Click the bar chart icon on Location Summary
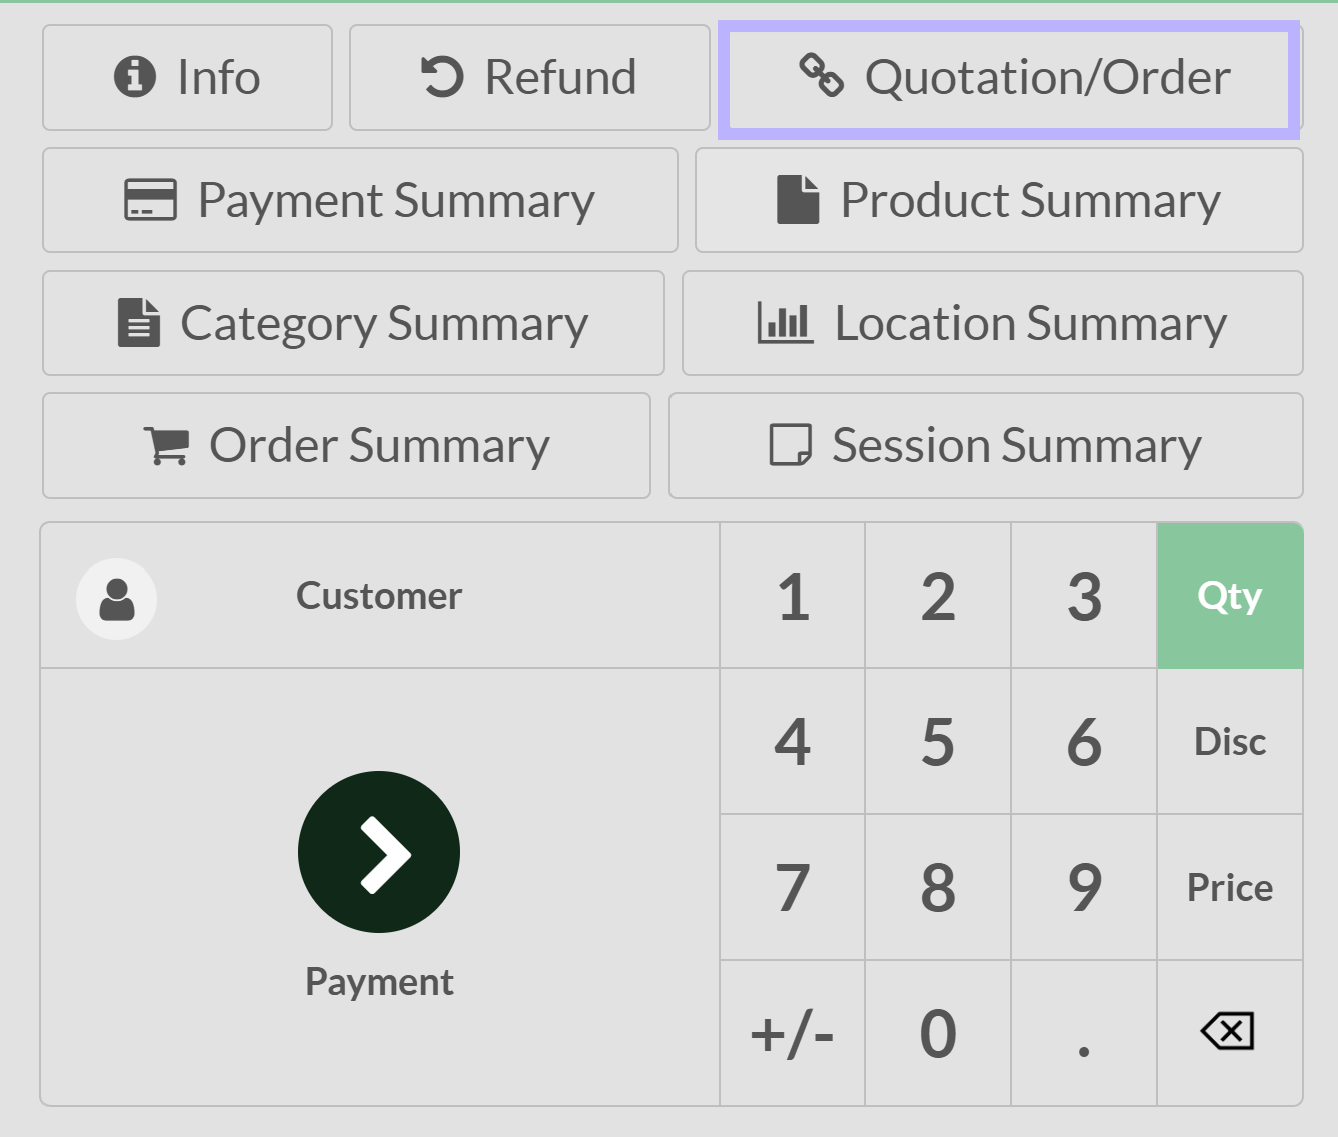This screenshot has width=1338, height=1137. click(783, 322)
